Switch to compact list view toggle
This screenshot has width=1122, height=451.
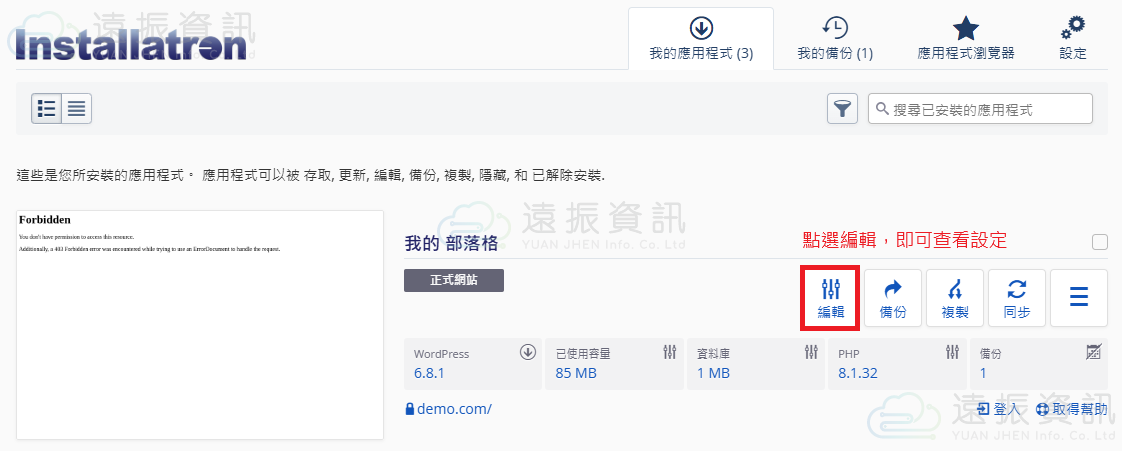tap(77, 109)
